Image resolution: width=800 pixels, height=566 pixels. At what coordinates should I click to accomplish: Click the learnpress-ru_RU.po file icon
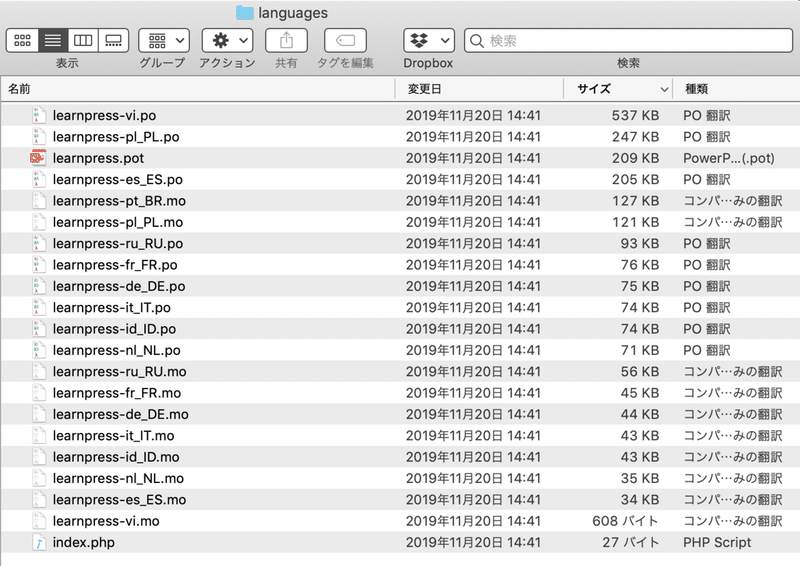[x=39, y=243]
